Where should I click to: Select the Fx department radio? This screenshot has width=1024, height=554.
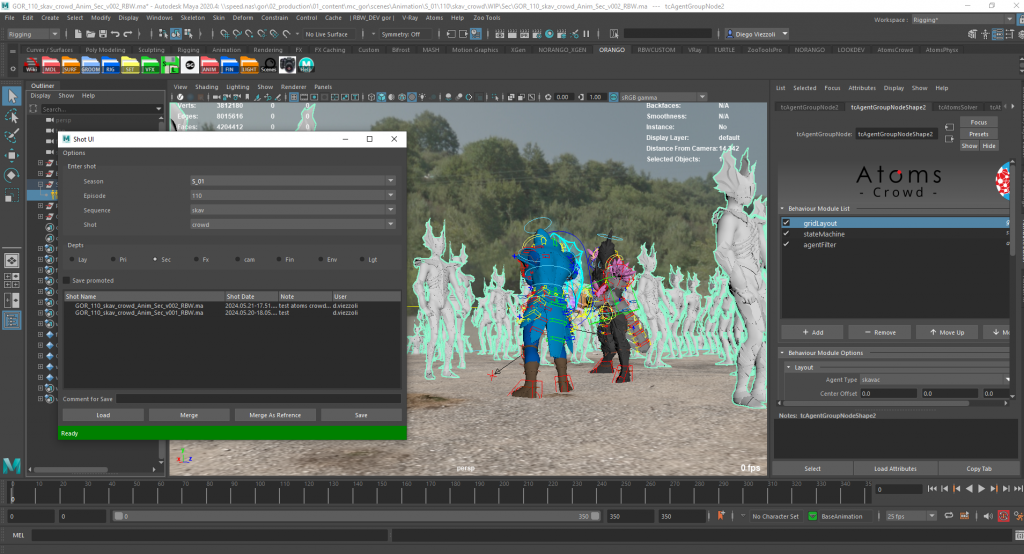[196, 259]
